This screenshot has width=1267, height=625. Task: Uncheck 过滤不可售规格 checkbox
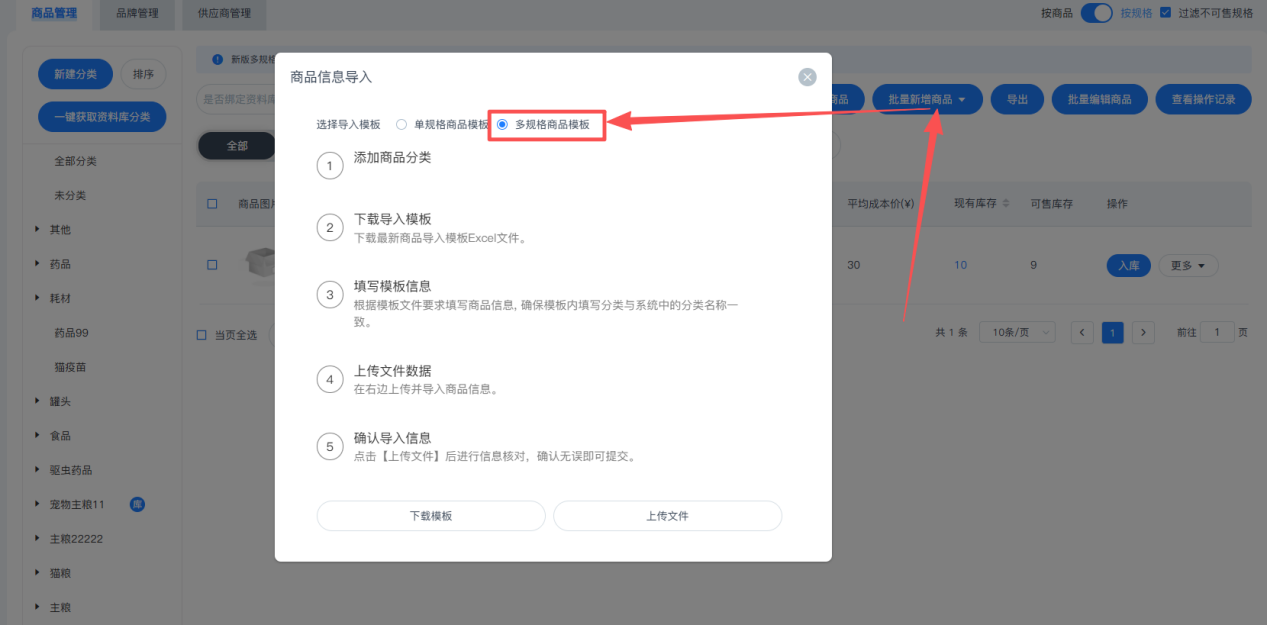(1165, 13)
